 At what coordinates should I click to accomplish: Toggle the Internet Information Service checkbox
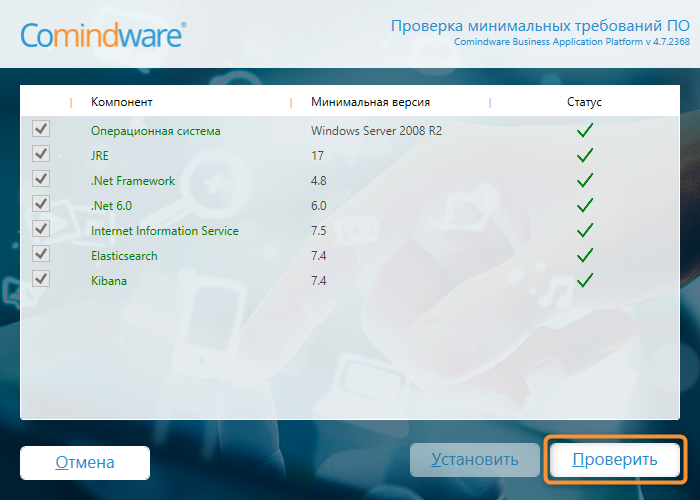[x=41, y=229]
